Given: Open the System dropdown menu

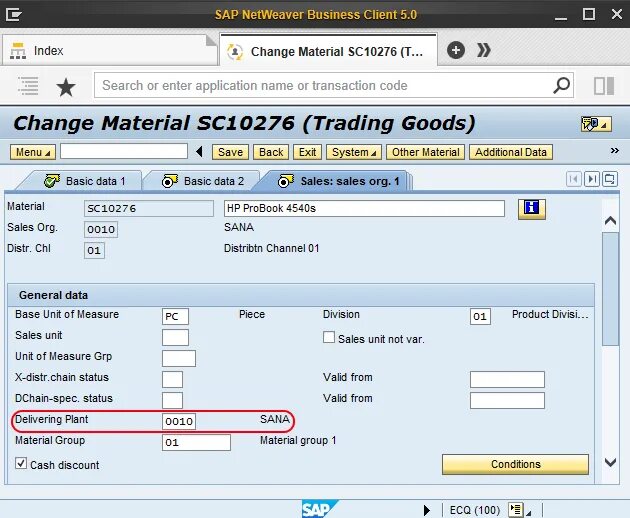Looking at the screenshot, I should tap(354, 152).
